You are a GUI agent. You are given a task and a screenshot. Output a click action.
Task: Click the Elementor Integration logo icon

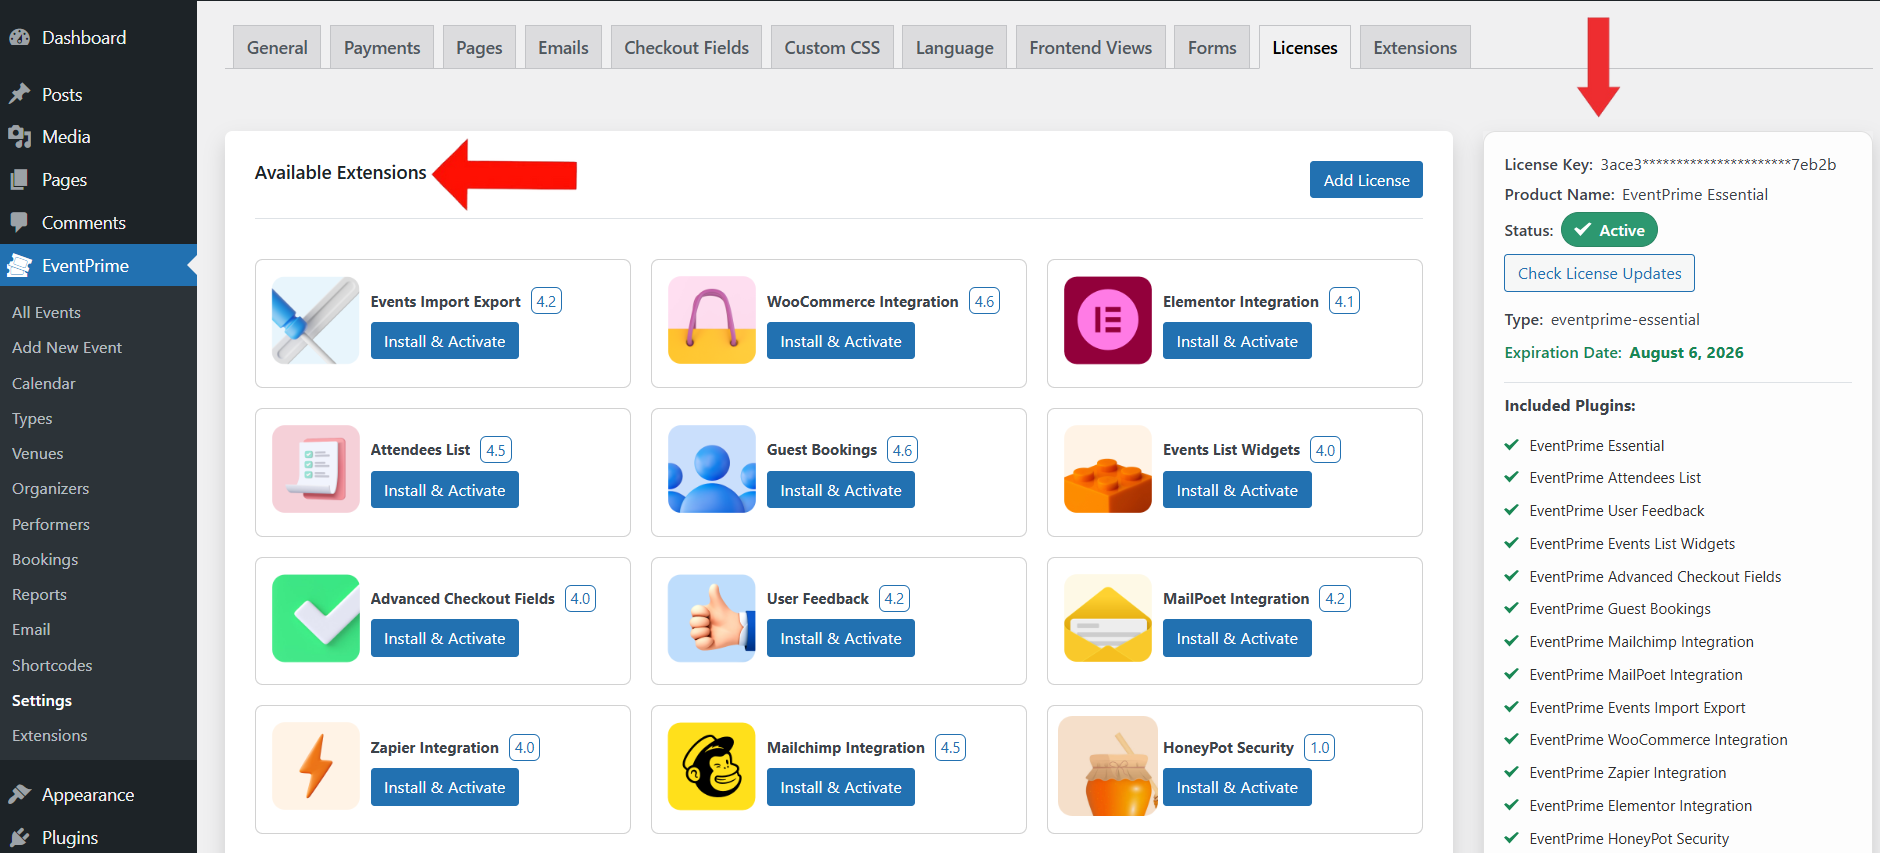point(1107,321)
